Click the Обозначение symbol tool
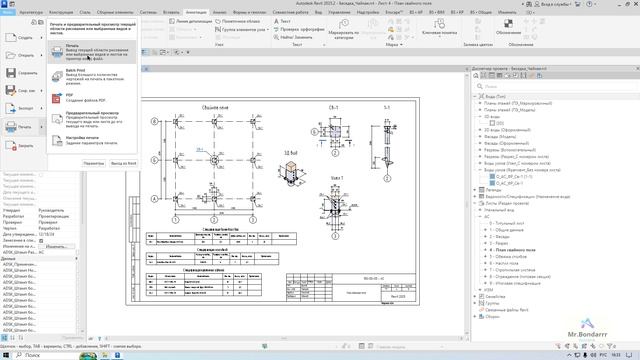Image resolution: width=640 pixels, height=360 pixels. tap(508, 27)
